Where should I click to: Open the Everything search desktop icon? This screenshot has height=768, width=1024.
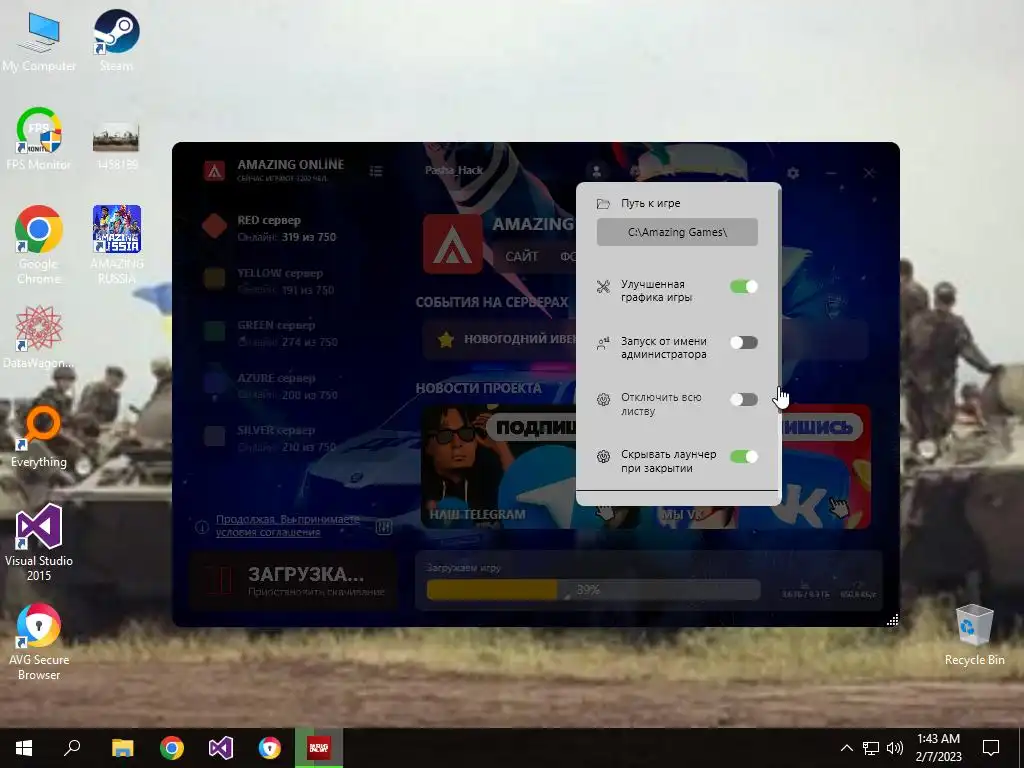pos(39,436)
